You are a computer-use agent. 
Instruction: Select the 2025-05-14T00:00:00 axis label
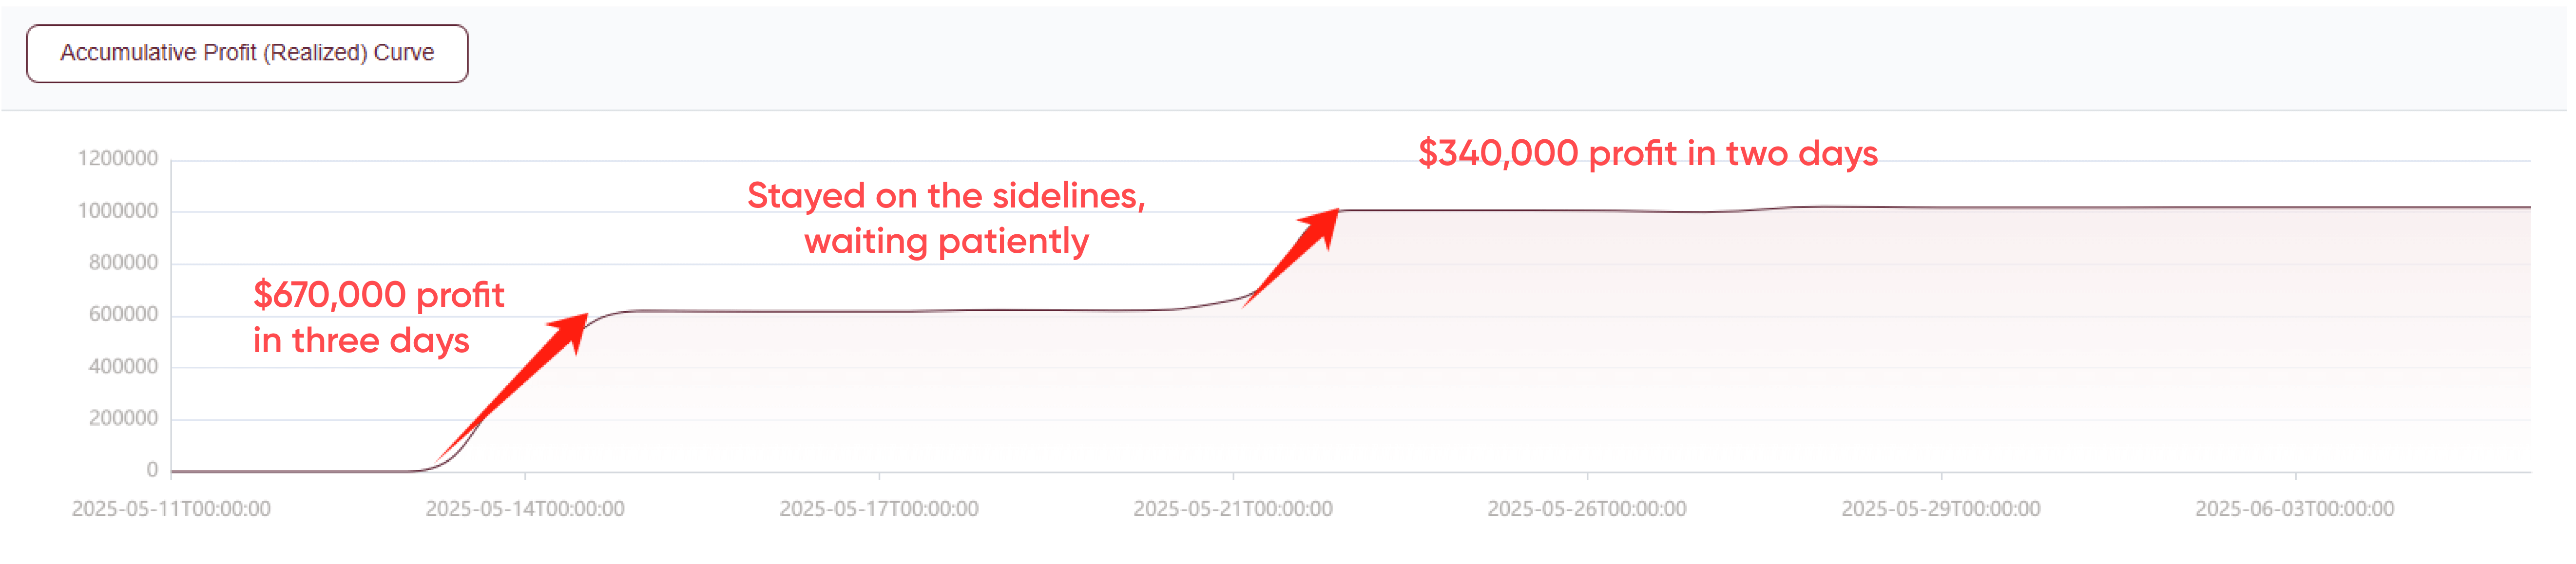tap(525, 509)
